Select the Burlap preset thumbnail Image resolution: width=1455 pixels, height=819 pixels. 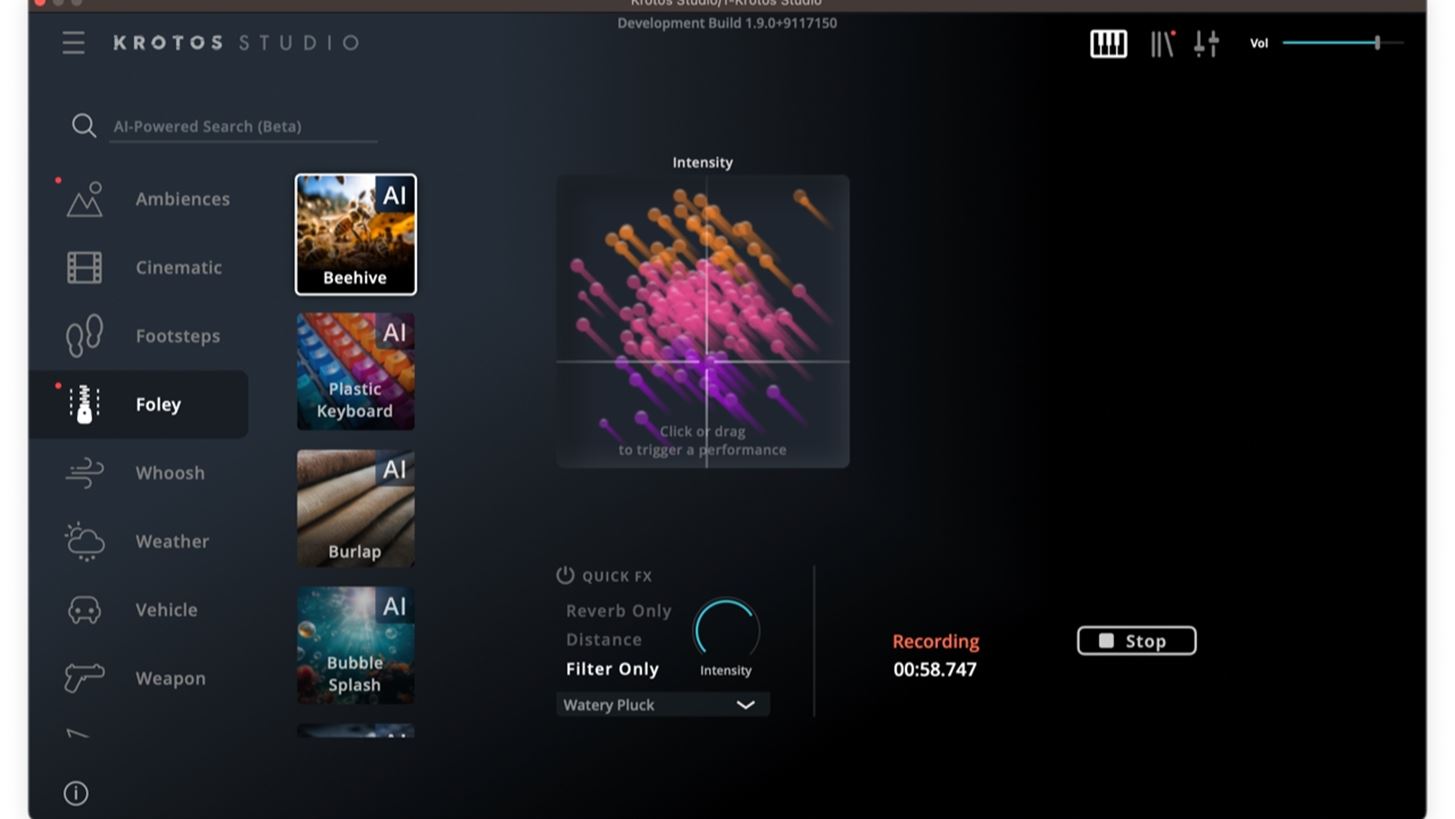point(356,508)
